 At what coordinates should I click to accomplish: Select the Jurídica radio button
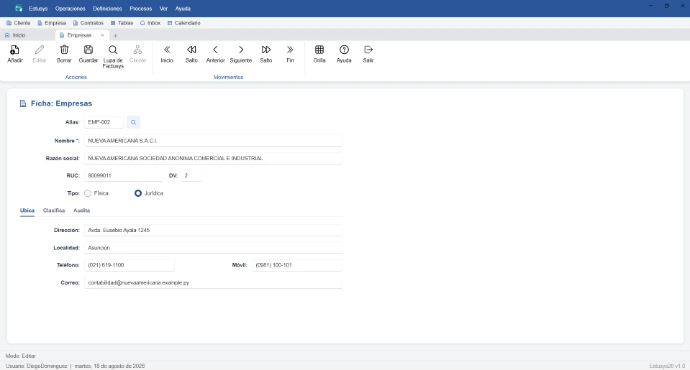(138, 193)
